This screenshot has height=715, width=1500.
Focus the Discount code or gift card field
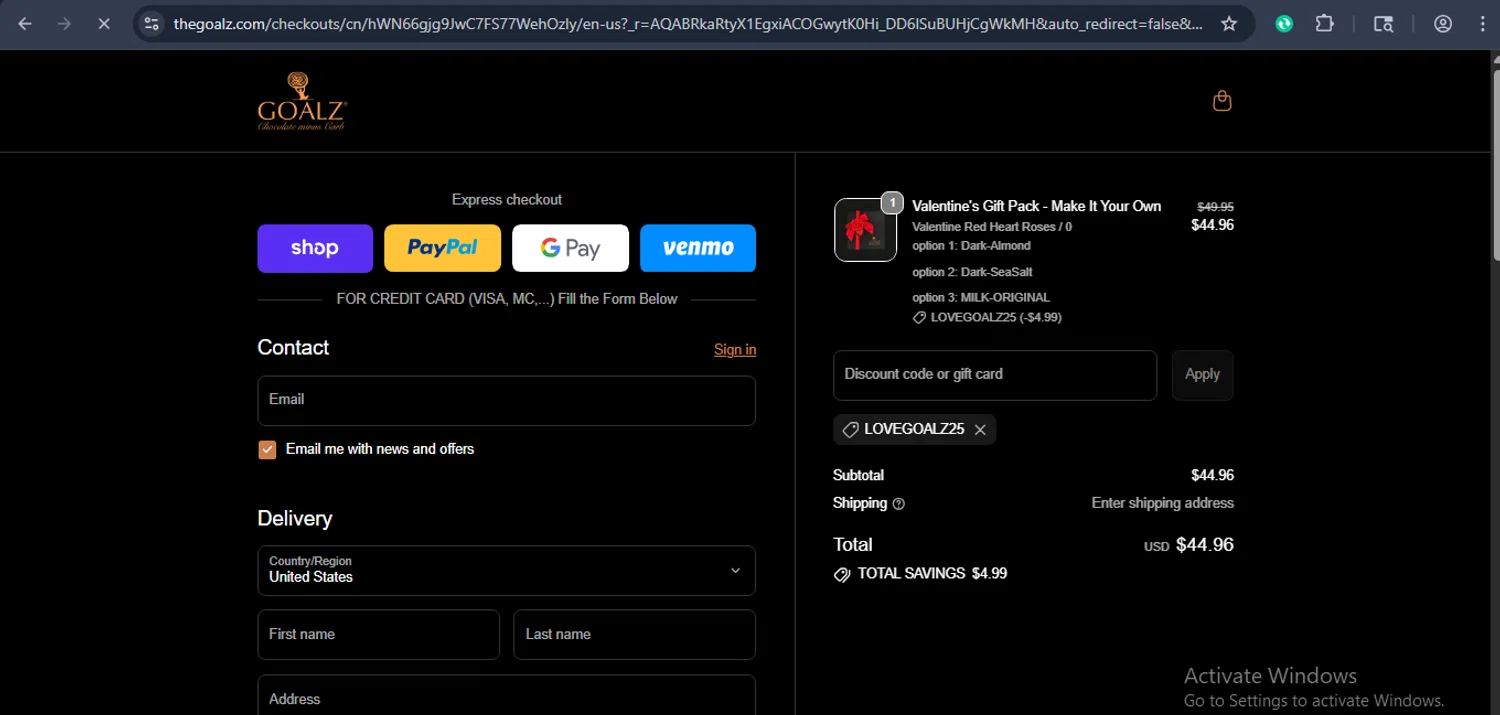[x=995, y=375]
